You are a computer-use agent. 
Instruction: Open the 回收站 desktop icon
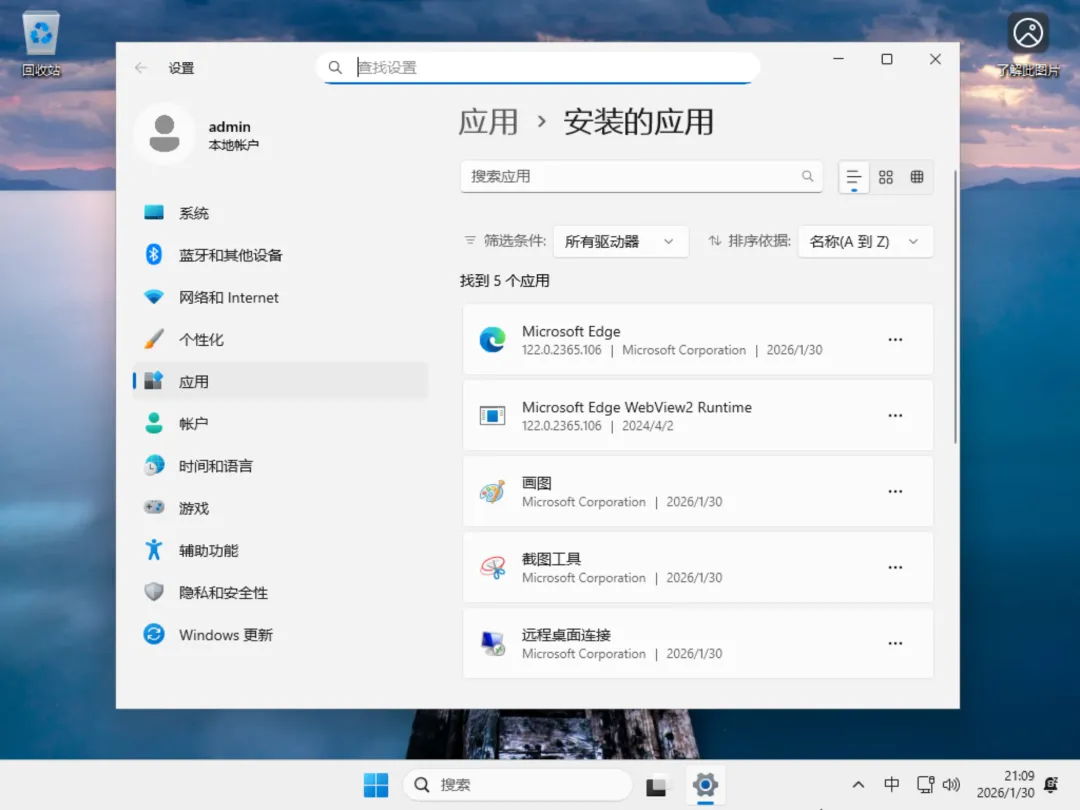41,43
